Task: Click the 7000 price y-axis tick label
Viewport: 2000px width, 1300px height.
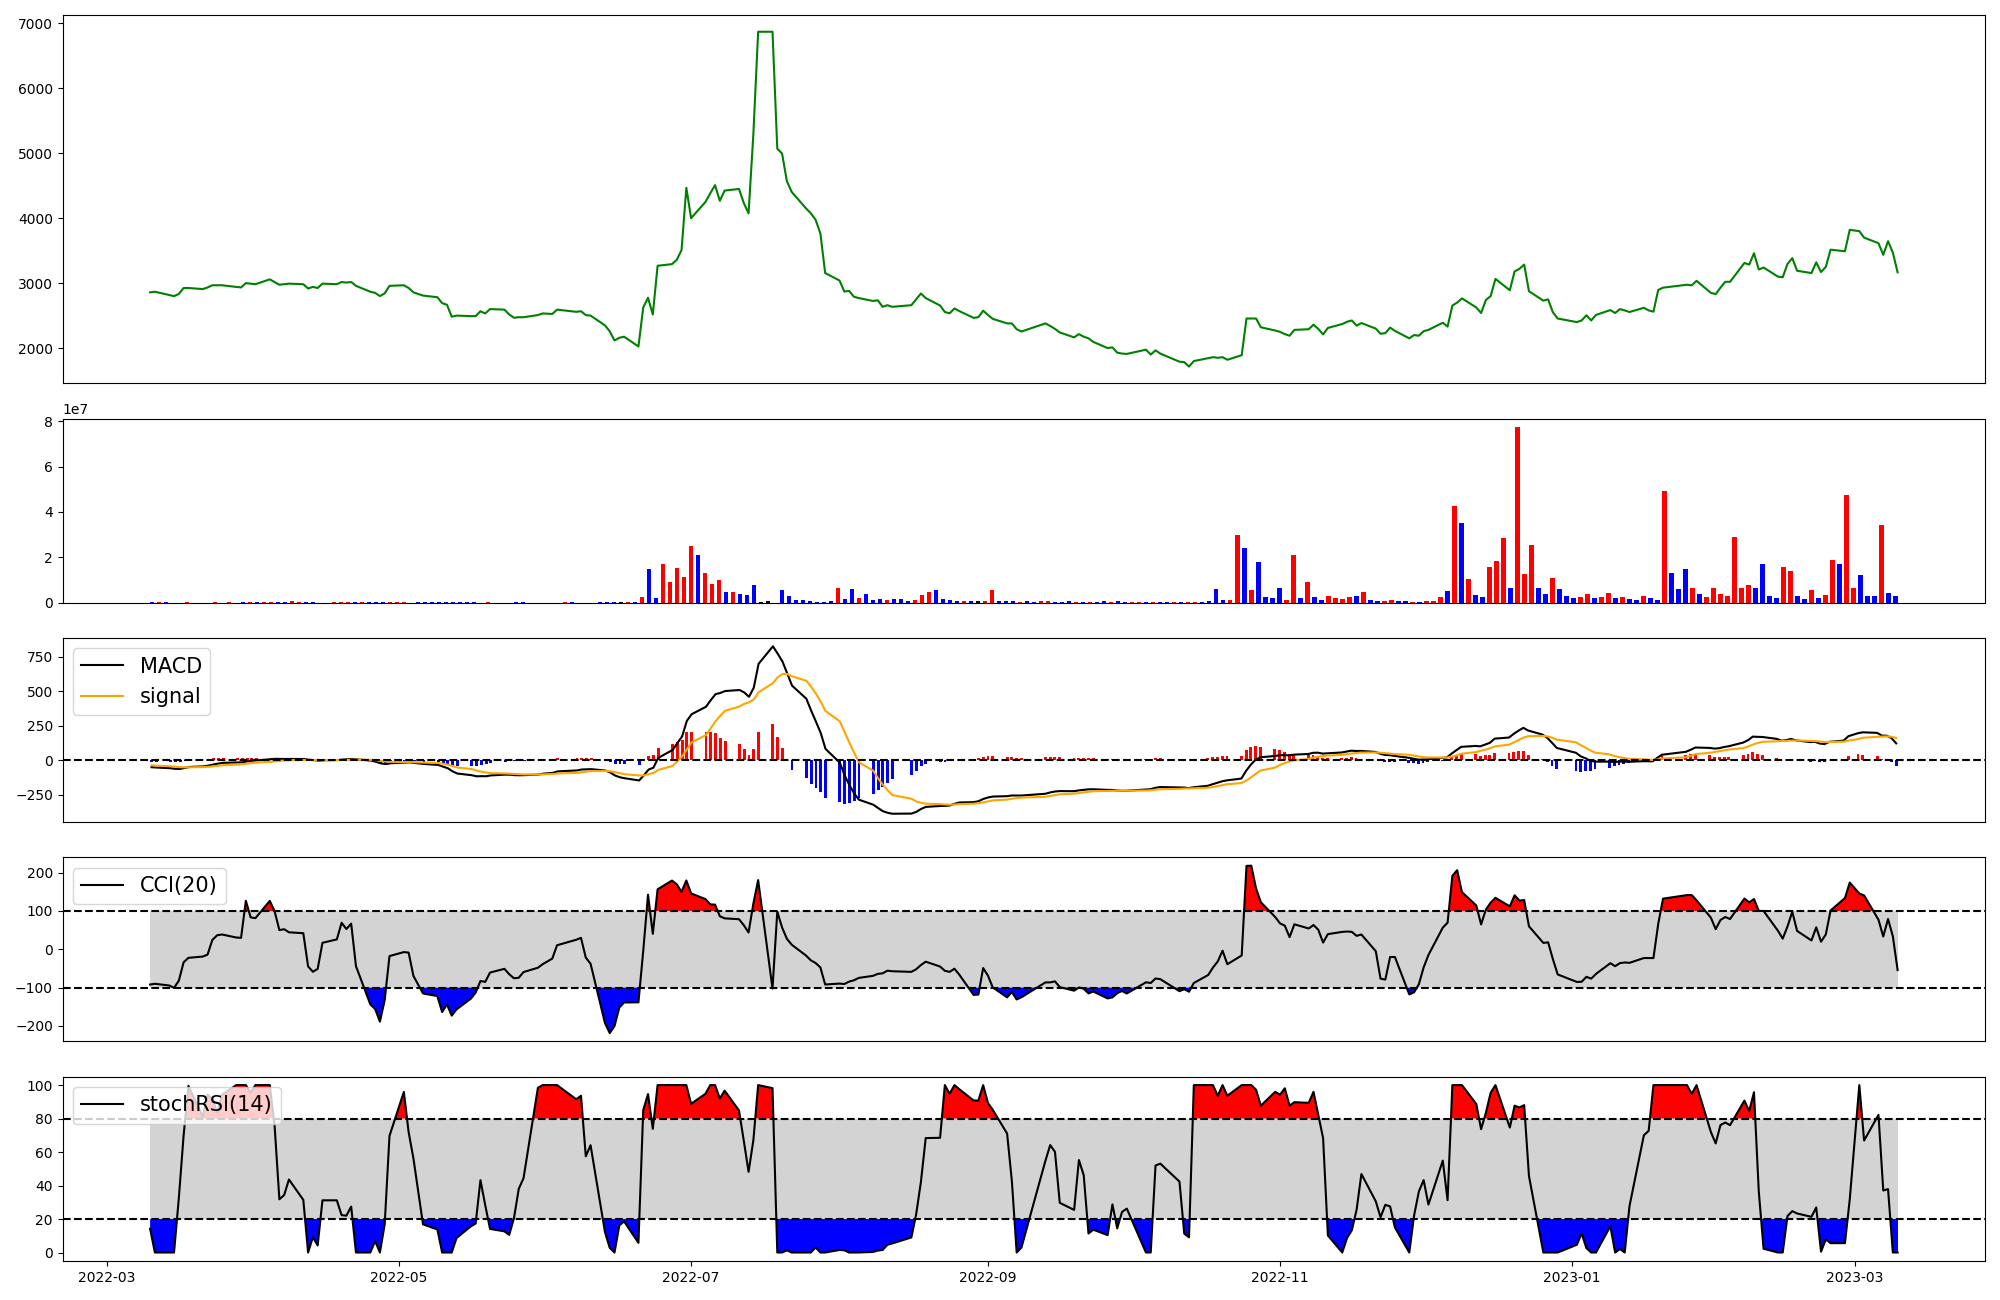Action: coord(35,23)
